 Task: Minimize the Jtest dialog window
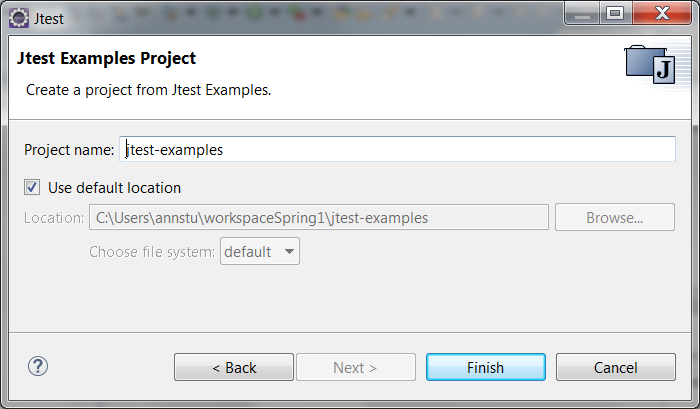(x=583, y=14)
